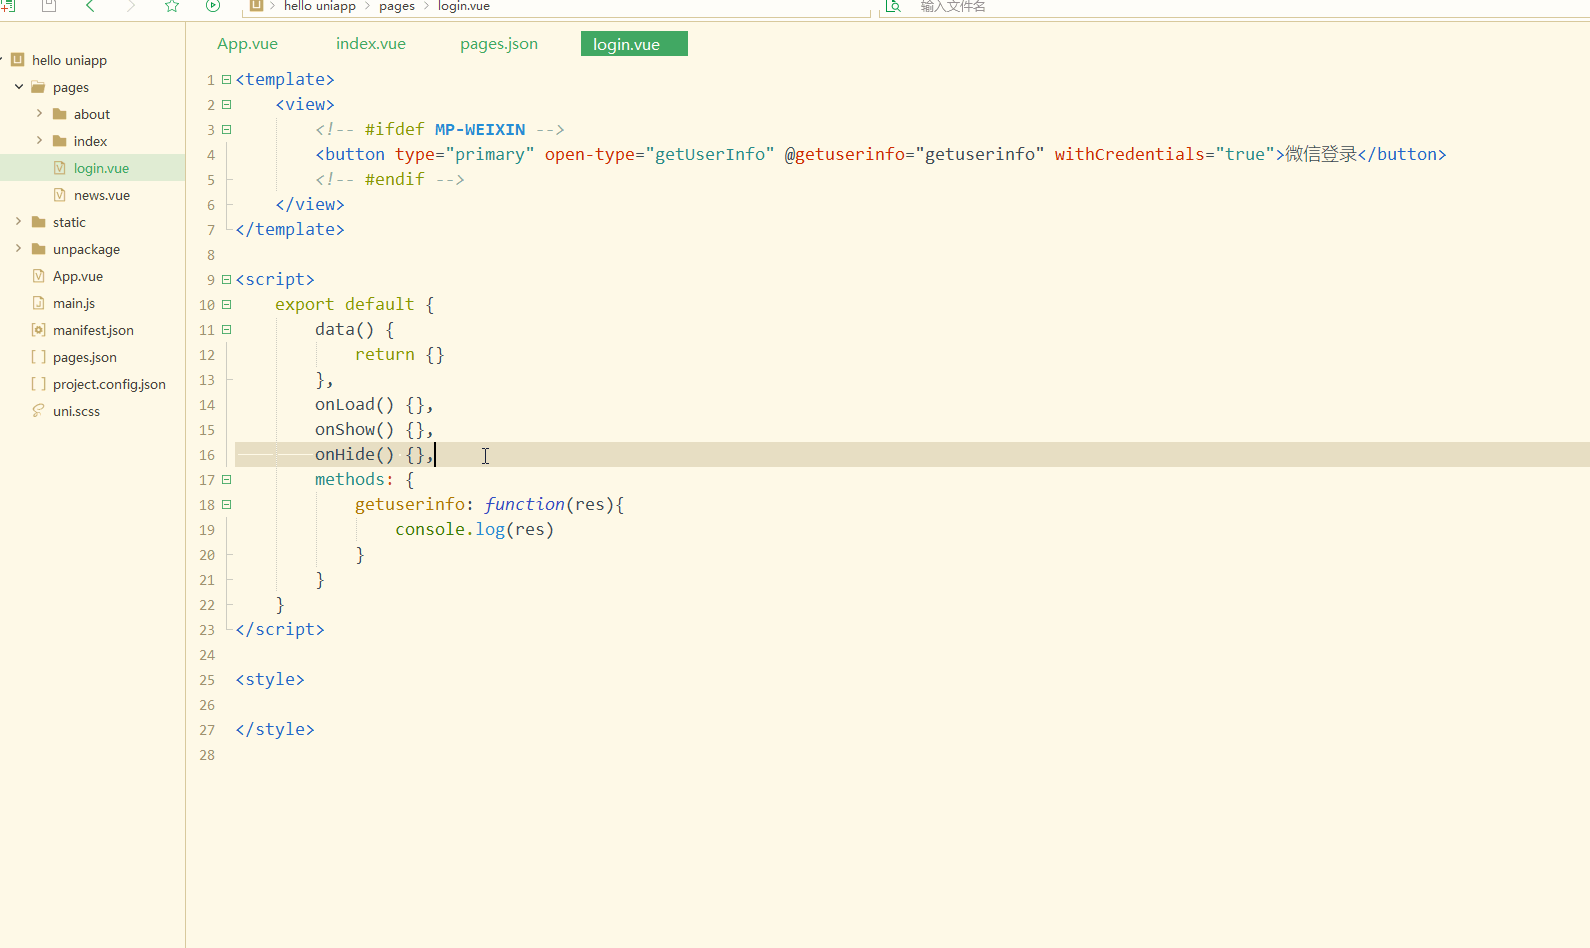Click the run play icon
Image resolution: width=1590 pixels, height=948 pixels.
(x=213, y=6)
